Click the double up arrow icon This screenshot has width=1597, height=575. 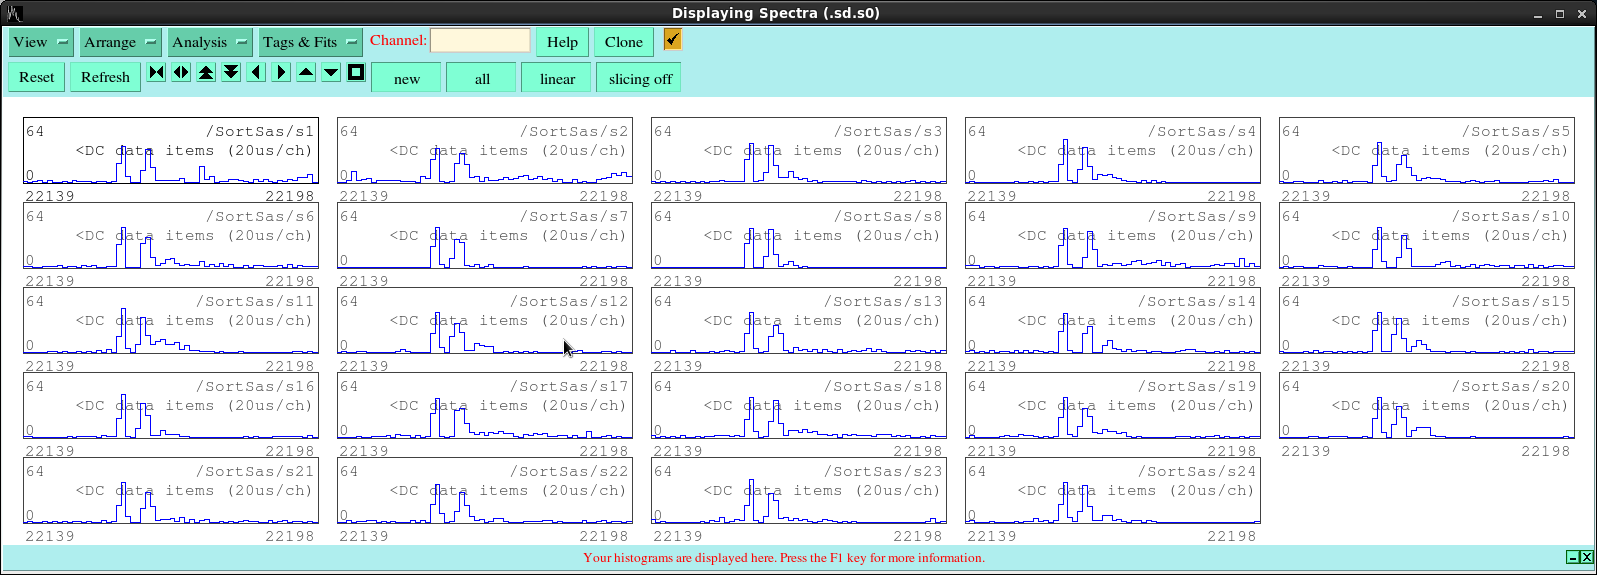pos(206,72)
